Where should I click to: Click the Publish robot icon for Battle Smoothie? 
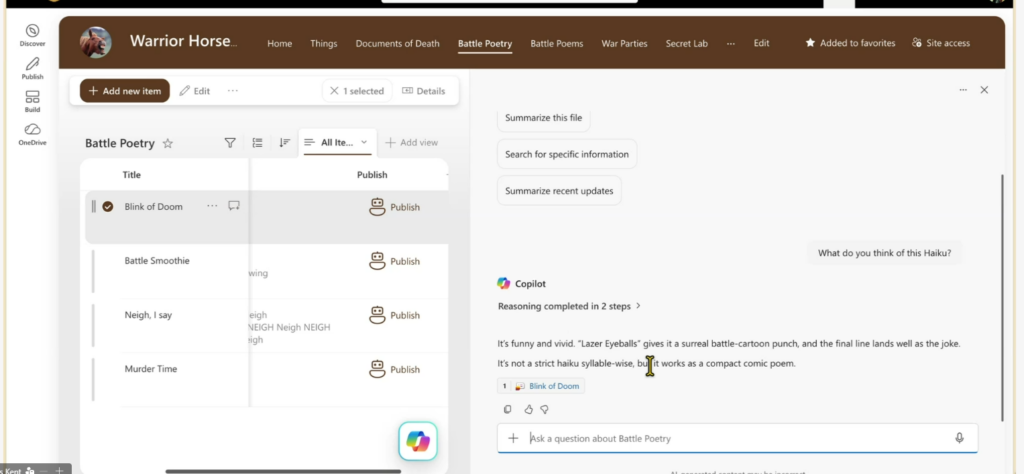pos(377,261)
